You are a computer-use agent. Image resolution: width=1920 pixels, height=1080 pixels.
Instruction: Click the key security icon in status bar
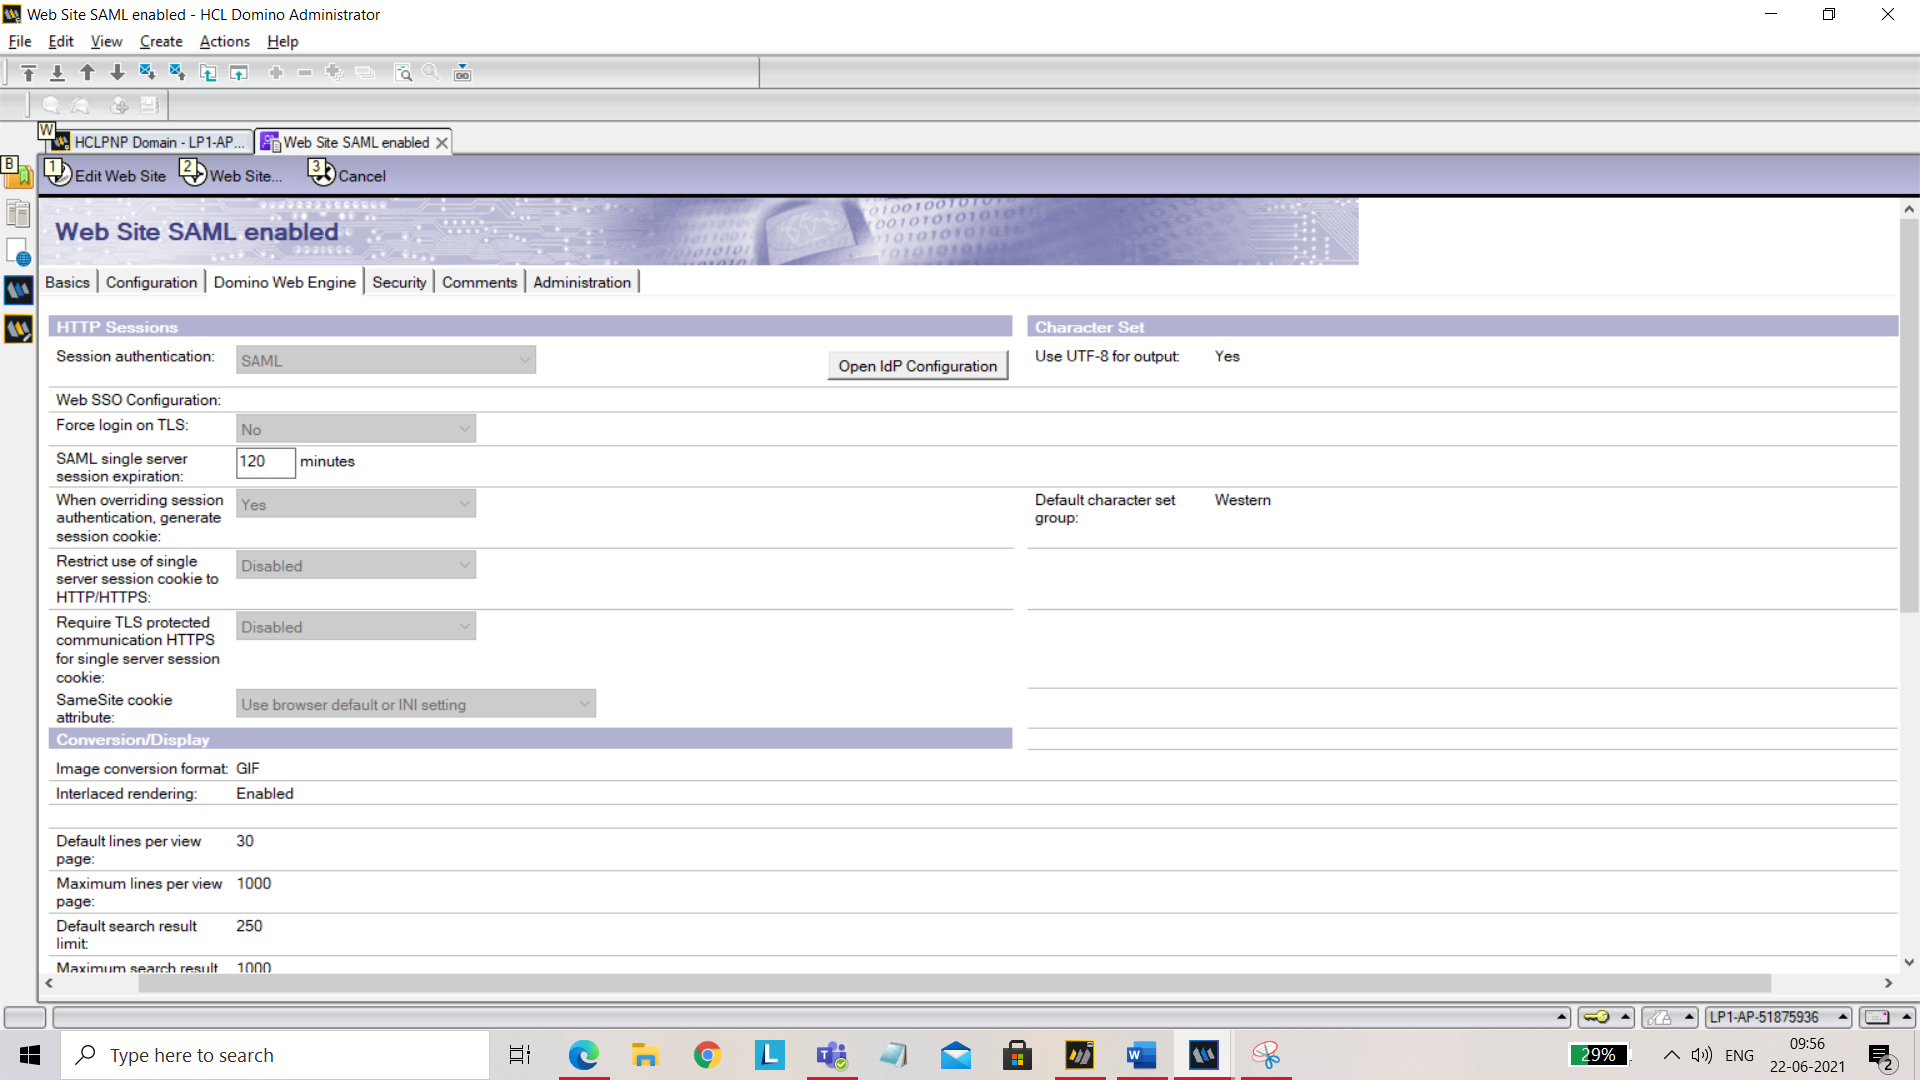point(1596,1017)
